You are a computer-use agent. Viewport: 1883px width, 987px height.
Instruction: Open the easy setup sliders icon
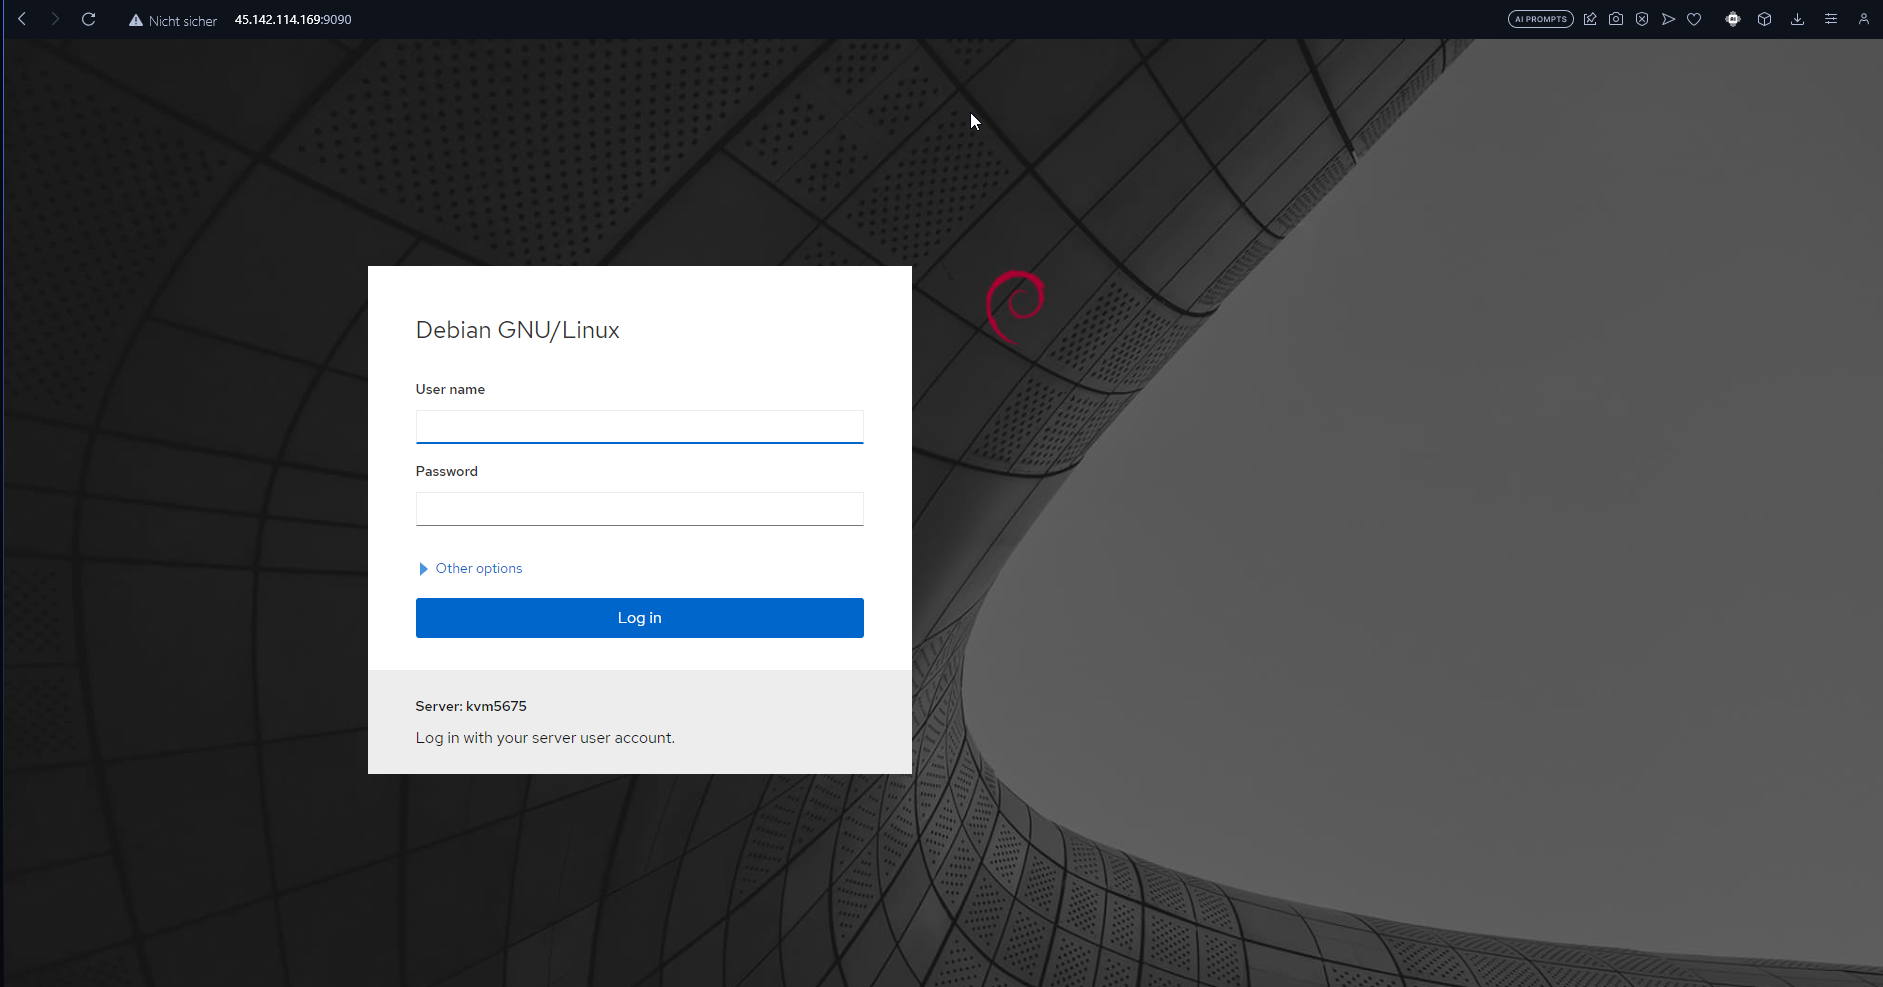coord(1831,19)
